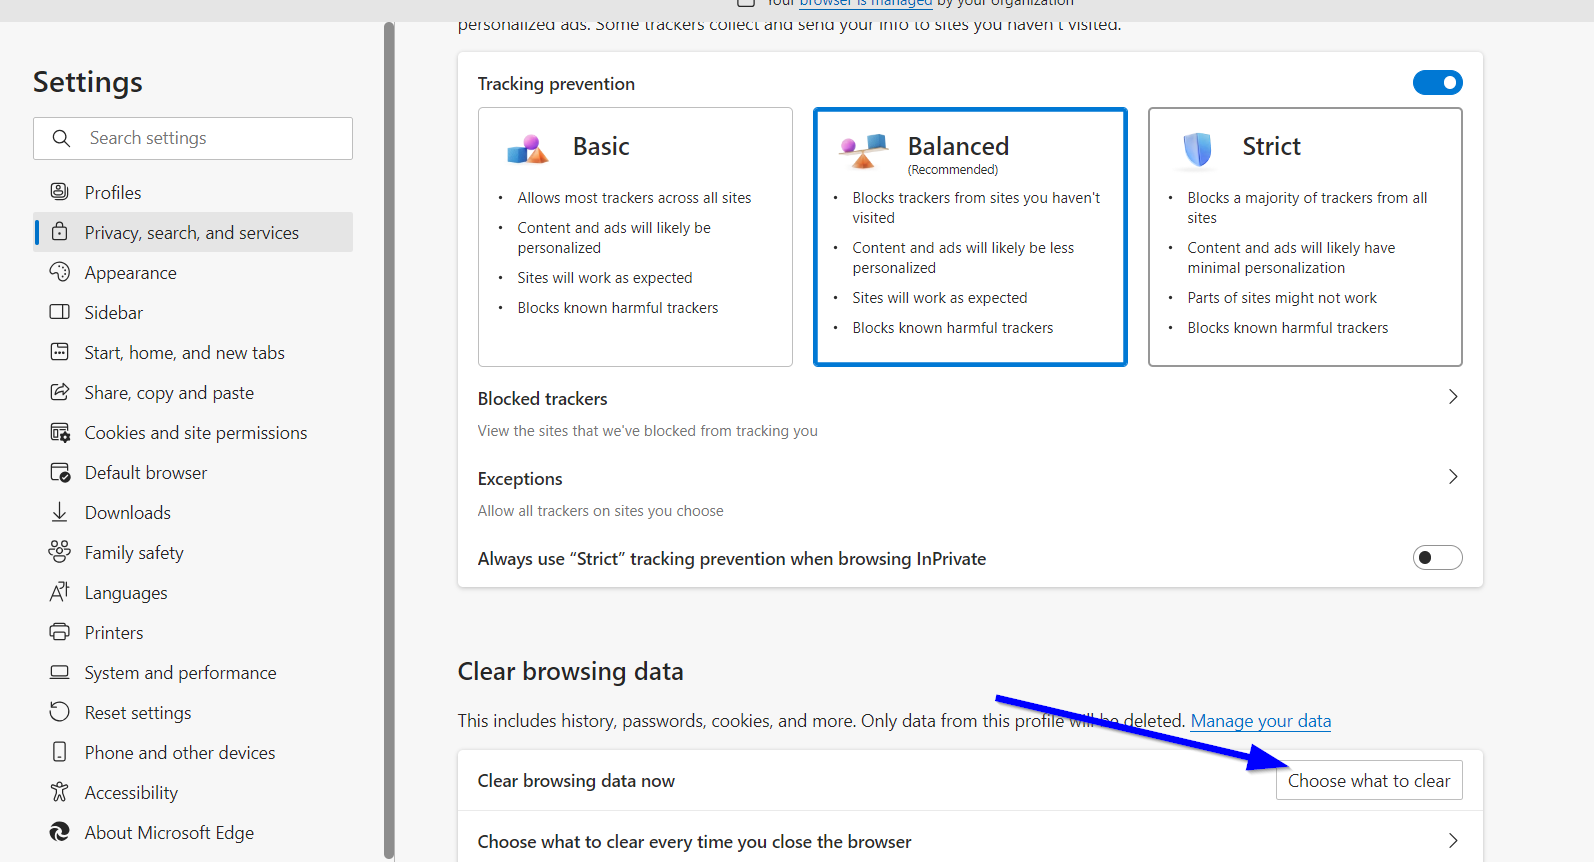
Task: Open Sidebar settings page
Action: tap(193, 312)
